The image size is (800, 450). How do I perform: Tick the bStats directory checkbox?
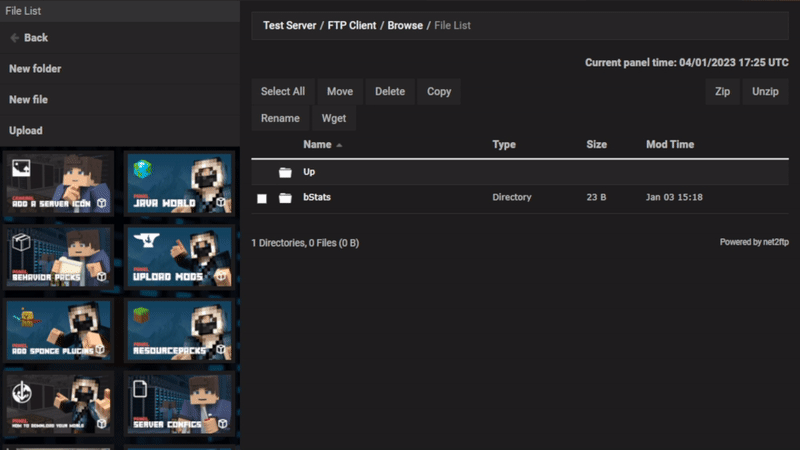click(x=262, y=199)
